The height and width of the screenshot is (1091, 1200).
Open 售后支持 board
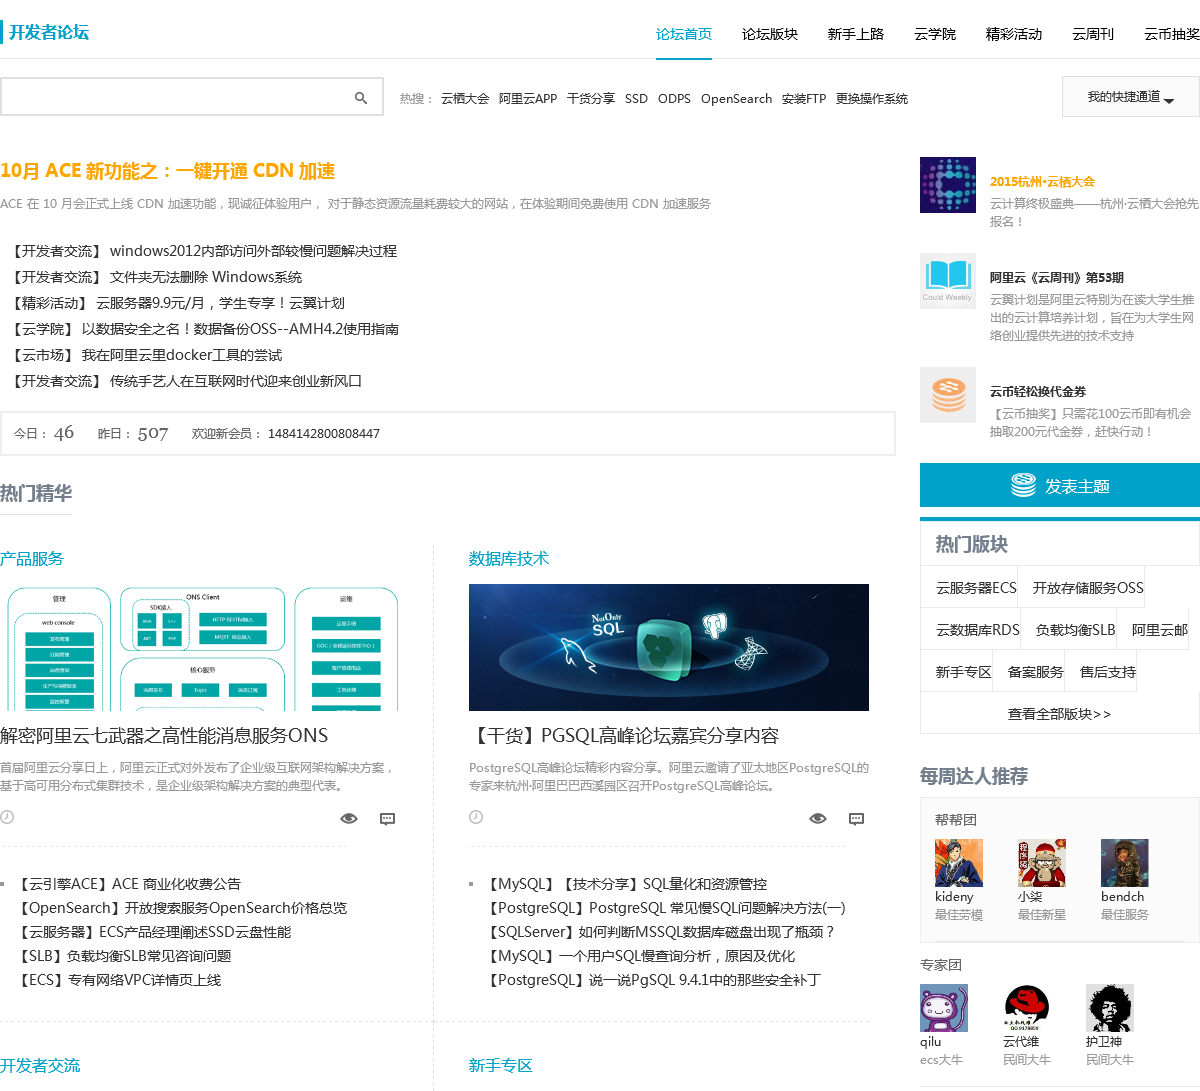tap(1108, 672)
